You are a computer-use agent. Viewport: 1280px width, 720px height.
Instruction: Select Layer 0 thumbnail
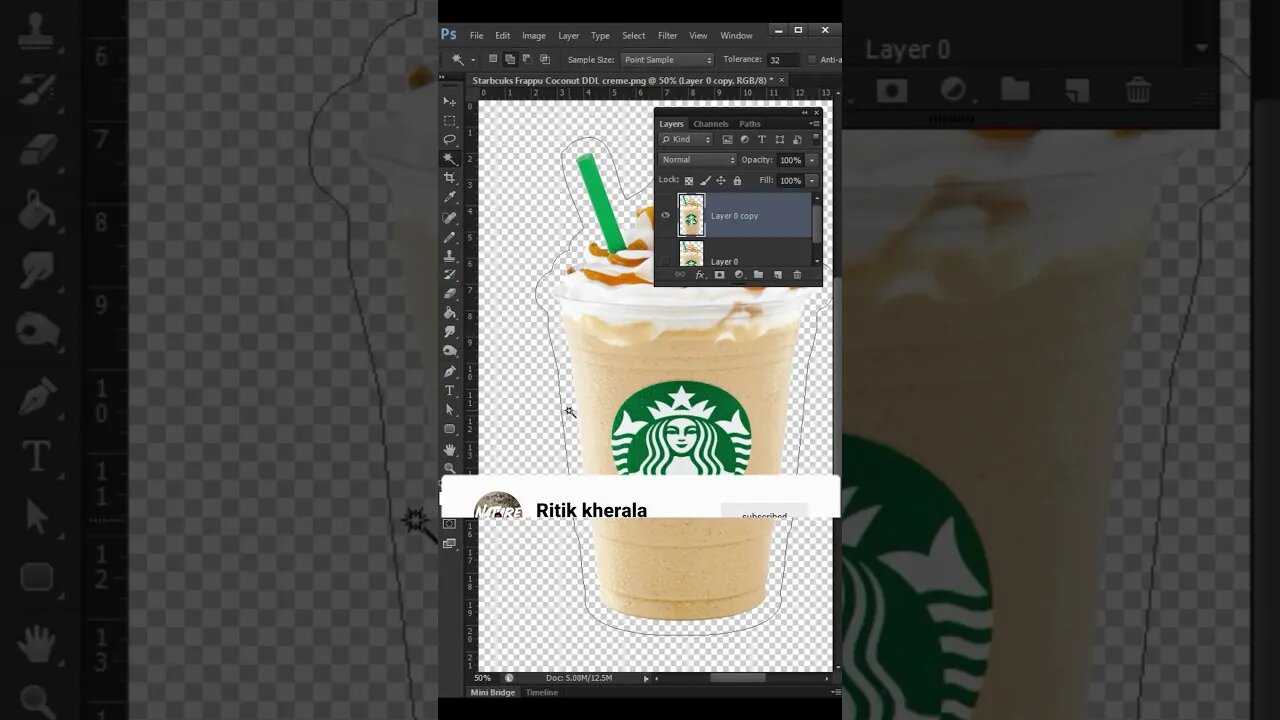click(x=691, y=254)
